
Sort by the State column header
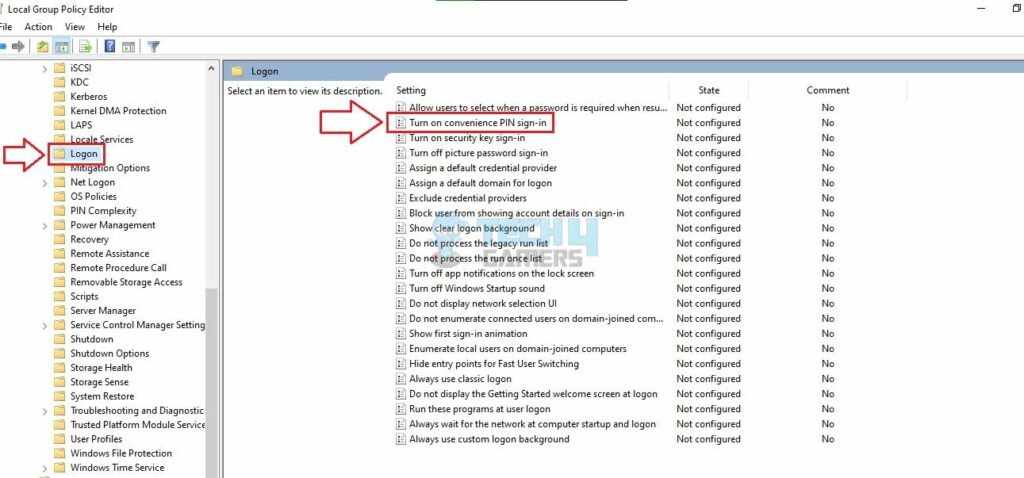tap(709, 90)
